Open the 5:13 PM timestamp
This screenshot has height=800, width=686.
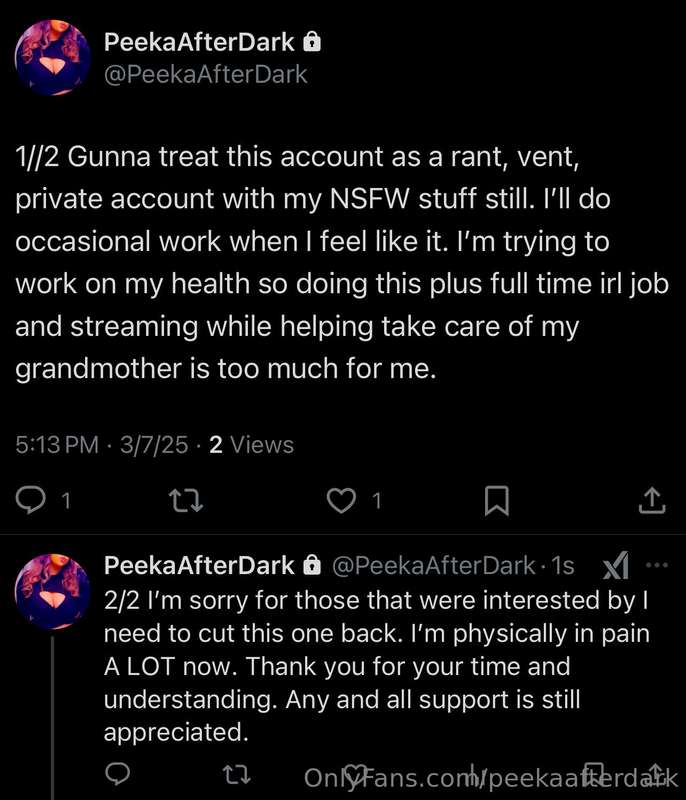[x=57, y=444]
